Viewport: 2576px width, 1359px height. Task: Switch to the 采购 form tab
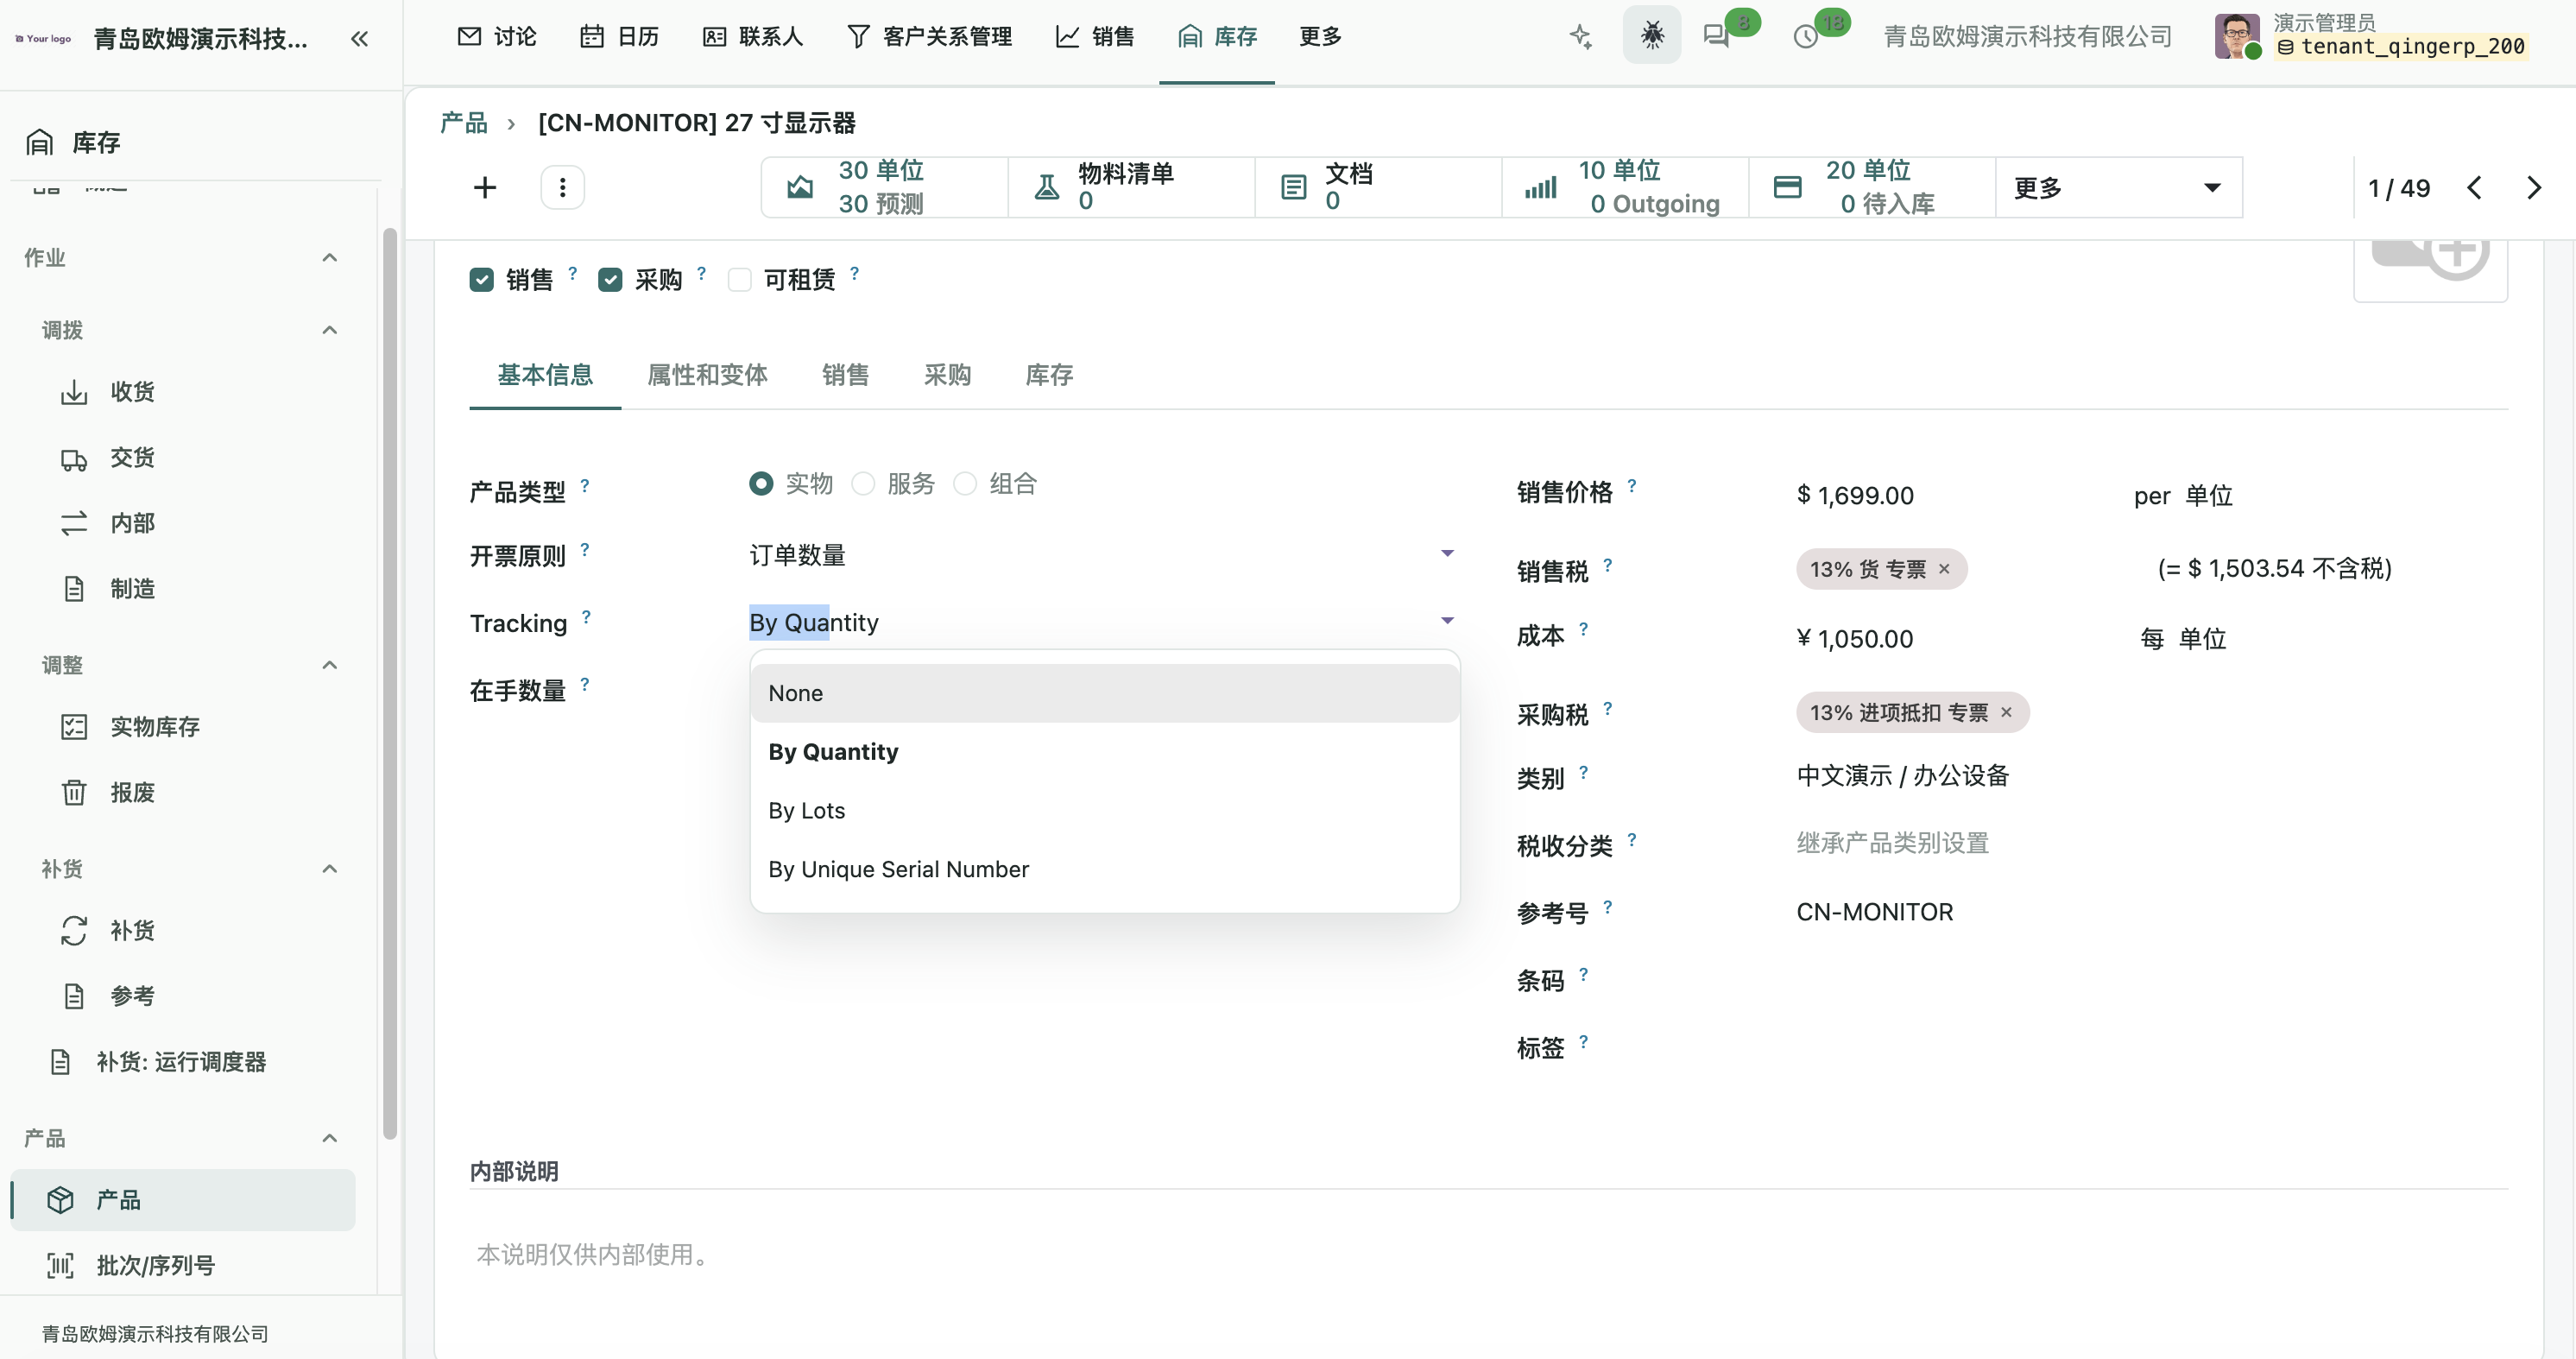(x=947, y=375)
